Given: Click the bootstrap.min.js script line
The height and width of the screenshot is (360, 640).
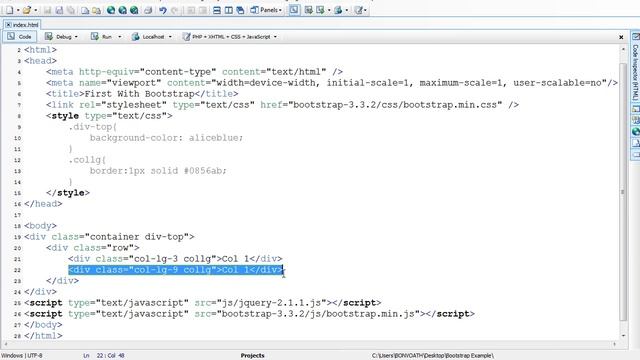Looking at the screenshot, I should [249, 314].
